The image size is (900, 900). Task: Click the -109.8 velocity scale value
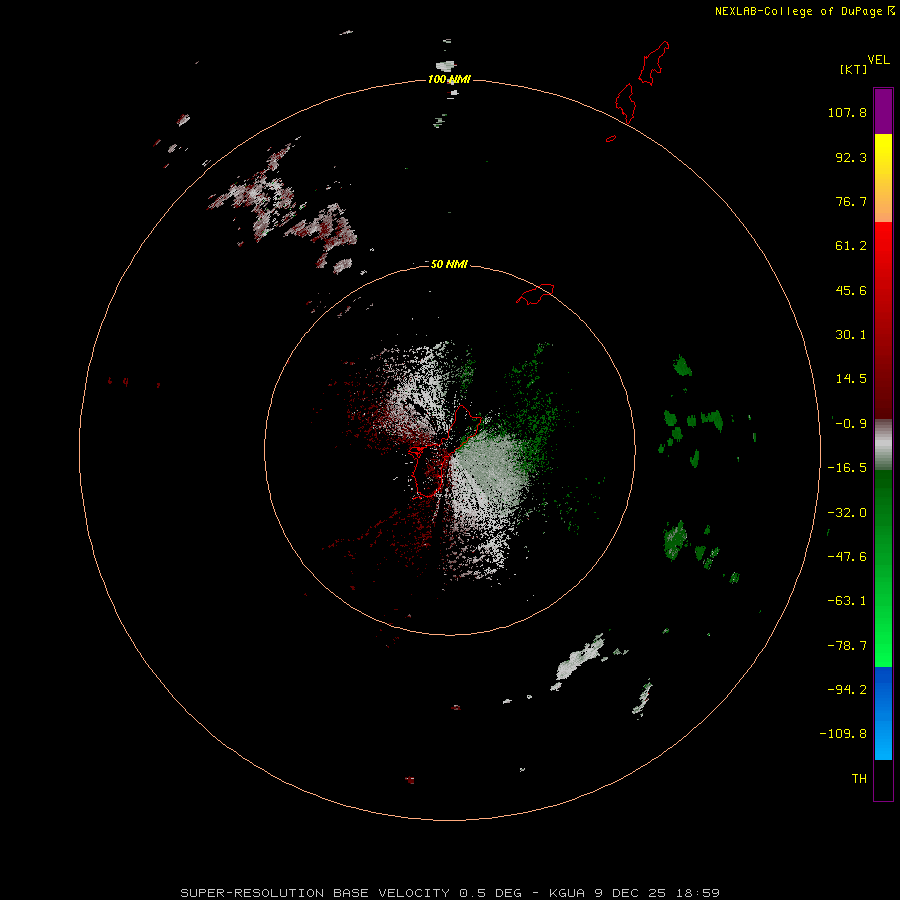coord(843,734)
